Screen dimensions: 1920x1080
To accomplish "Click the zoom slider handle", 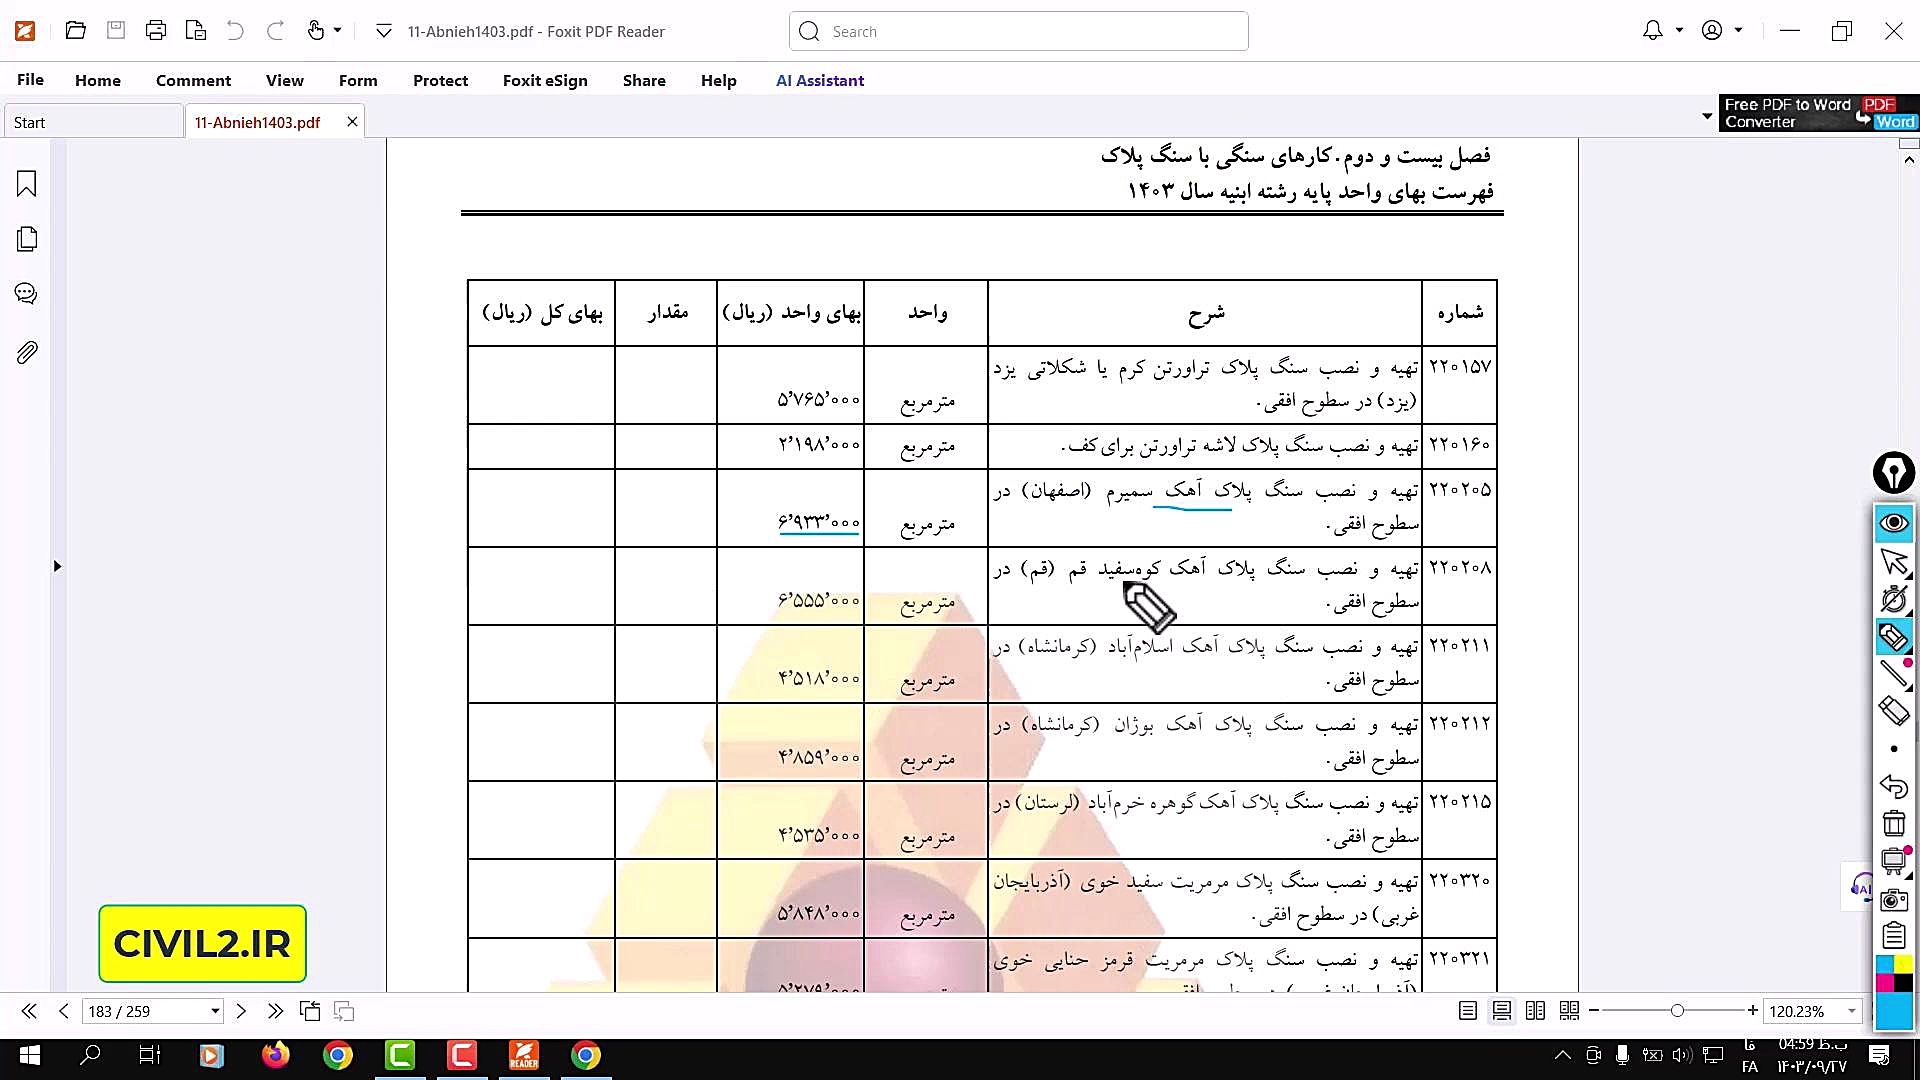I will click(1677, 1011).
